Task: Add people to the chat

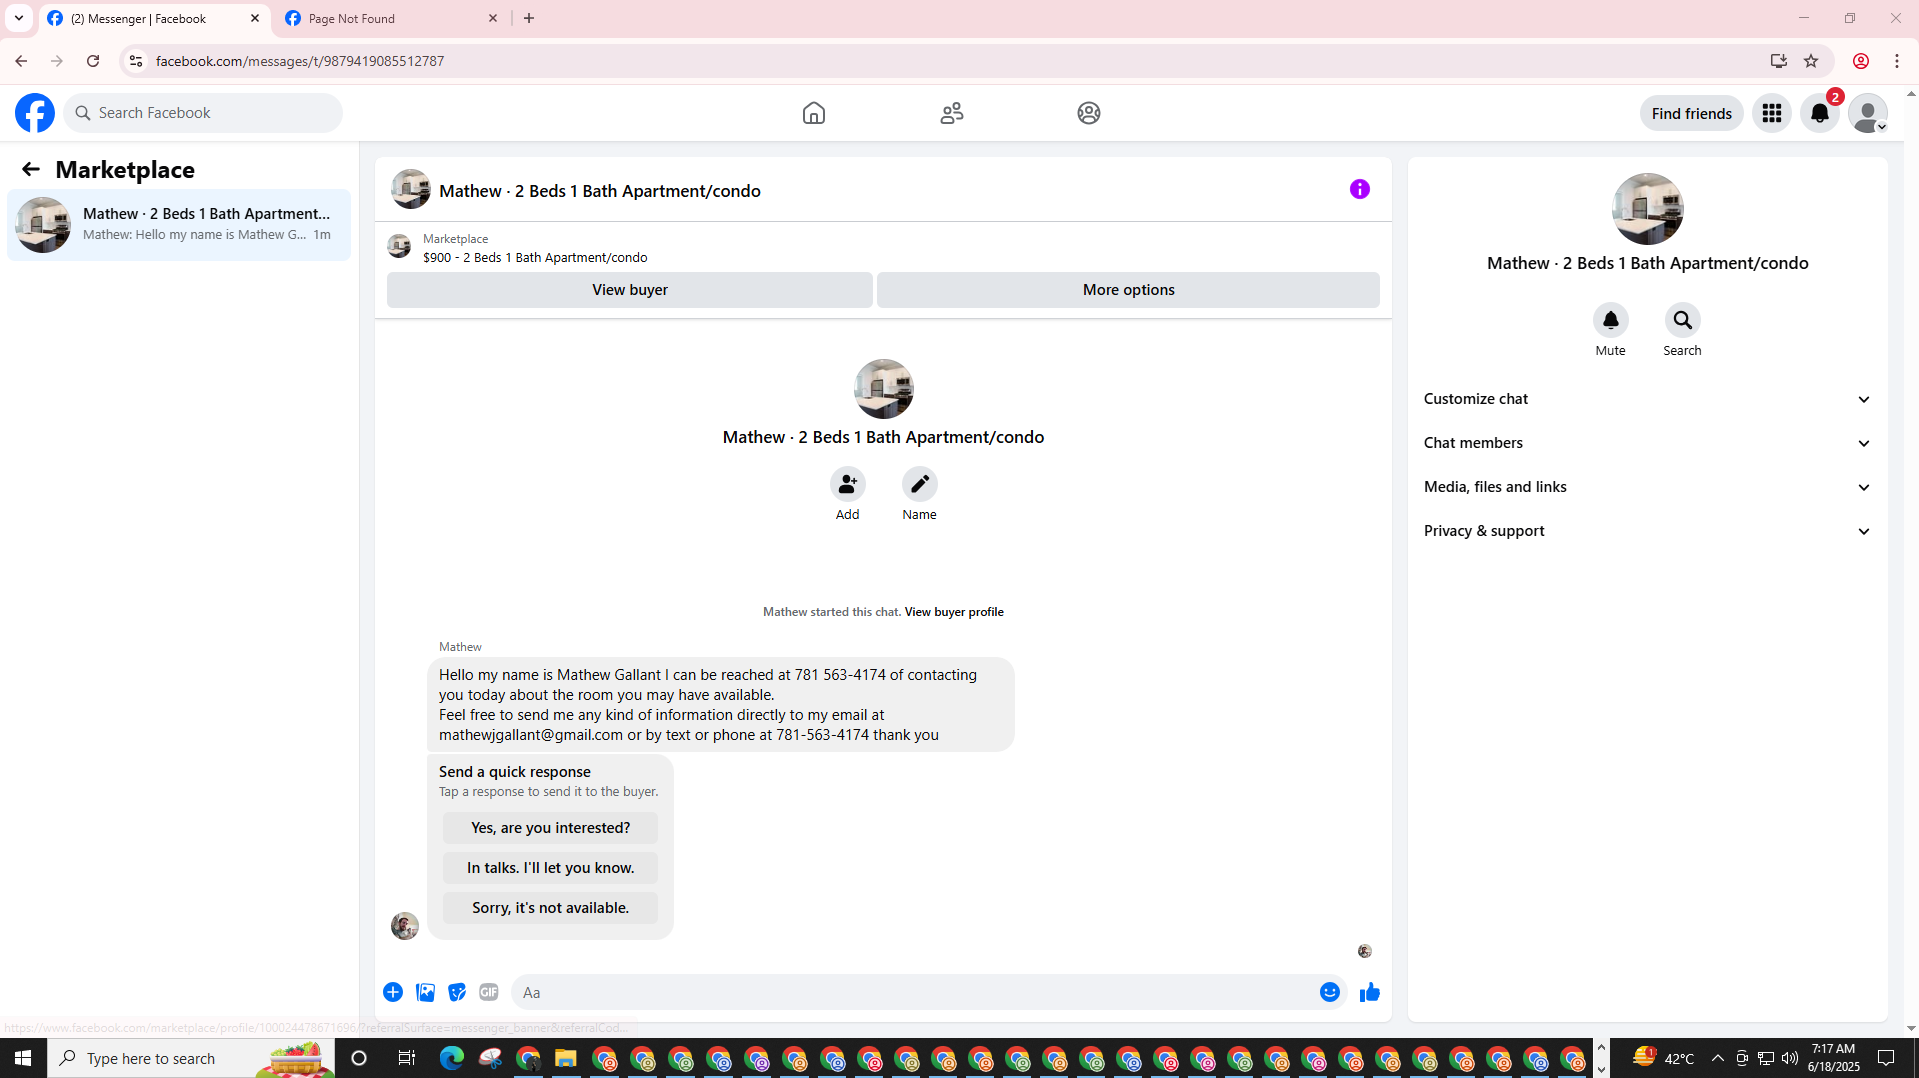Action: pos(848,484)
